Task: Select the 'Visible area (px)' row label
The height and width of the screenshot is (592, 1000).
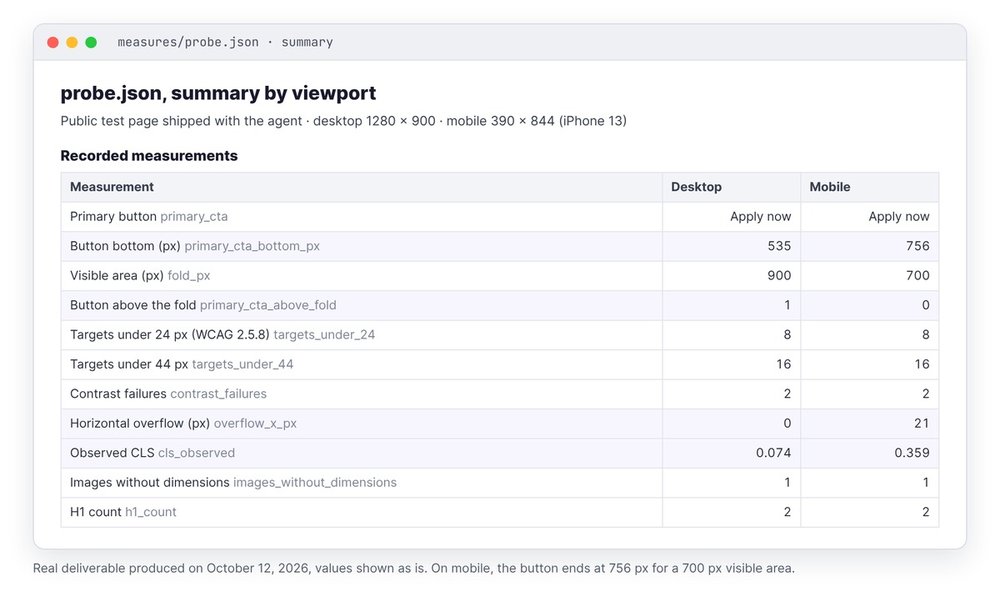Action: click(x=117, y=275)
